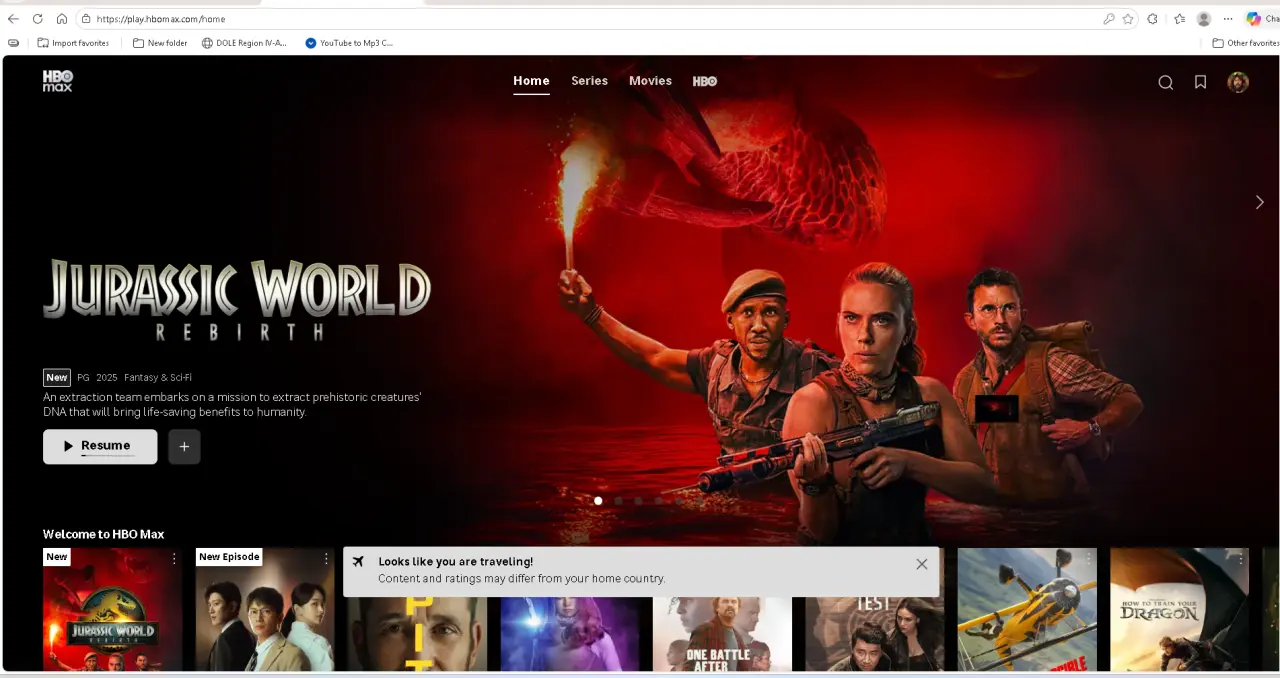Open My List bookmark icon
Viewport: 1280px width, 678px height.
pos(1201,82)
